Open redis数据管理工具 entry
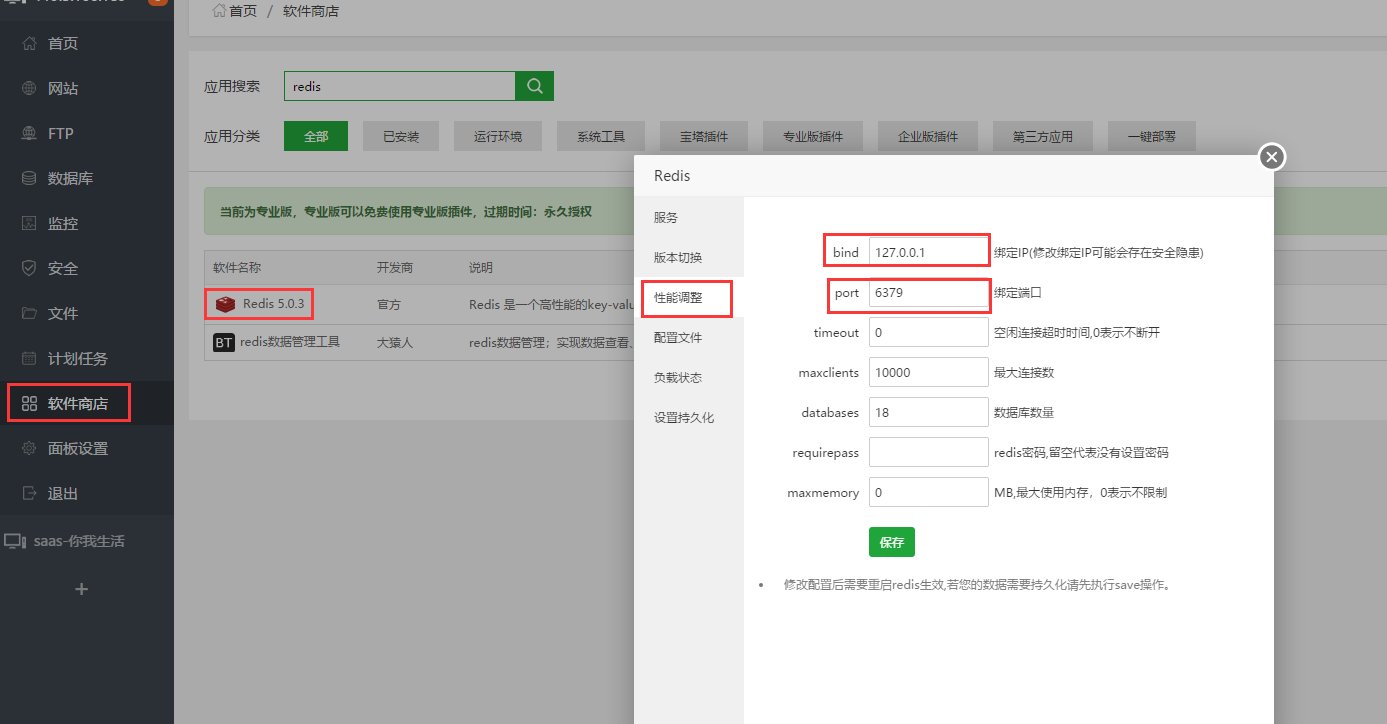 290,342
